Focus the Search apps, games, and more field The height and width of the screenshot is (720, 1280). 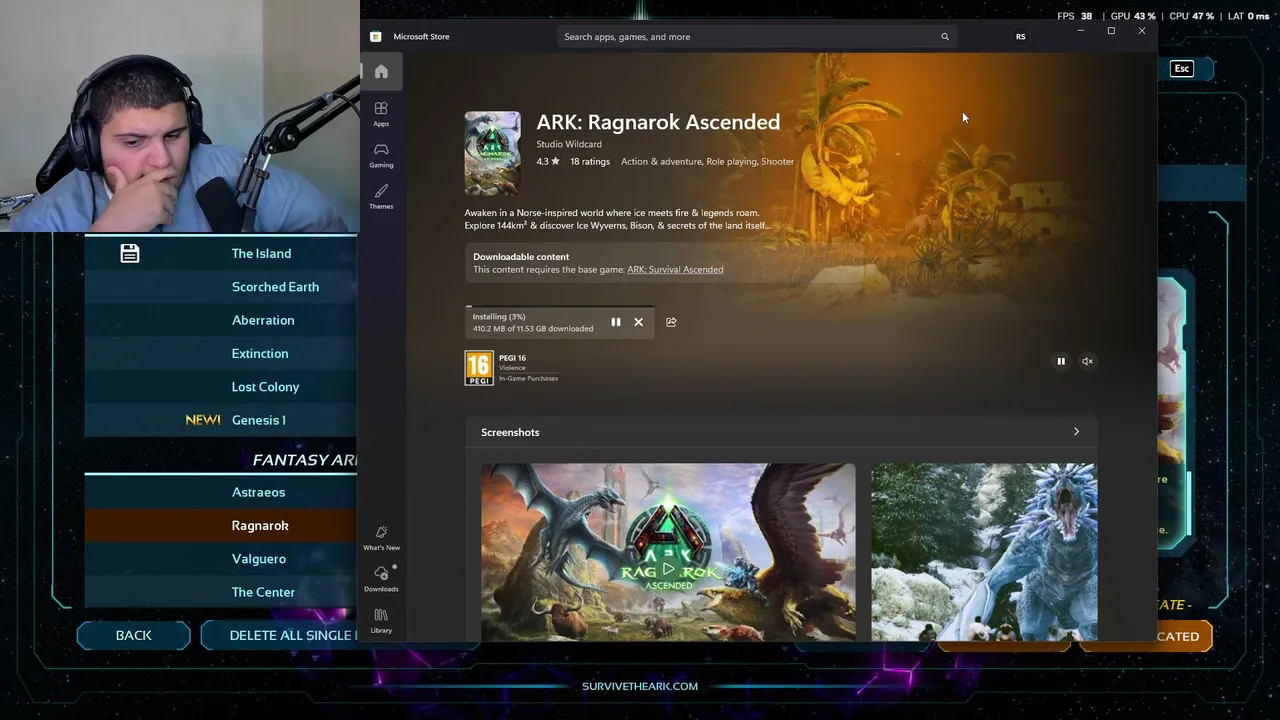pyautogui.click(x=755, y=37)
